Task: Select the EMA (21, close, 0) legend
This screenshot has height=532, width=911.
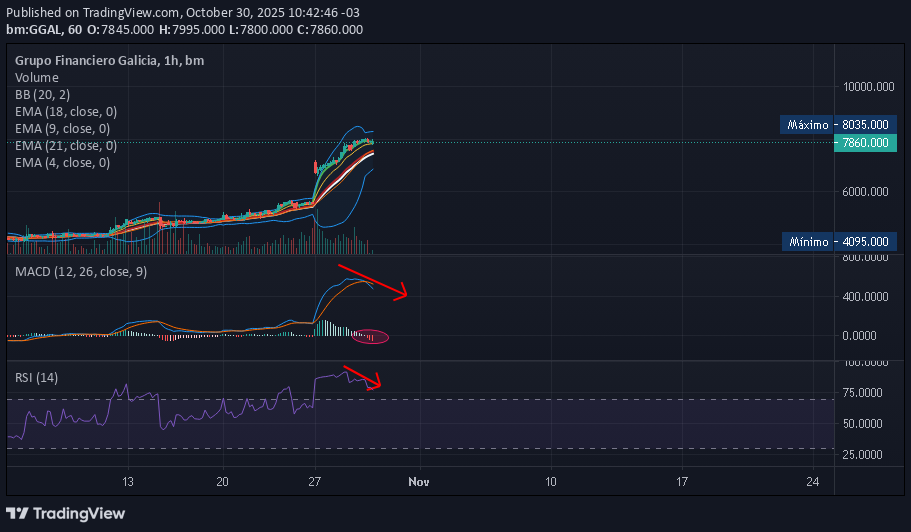Action: 66,145
